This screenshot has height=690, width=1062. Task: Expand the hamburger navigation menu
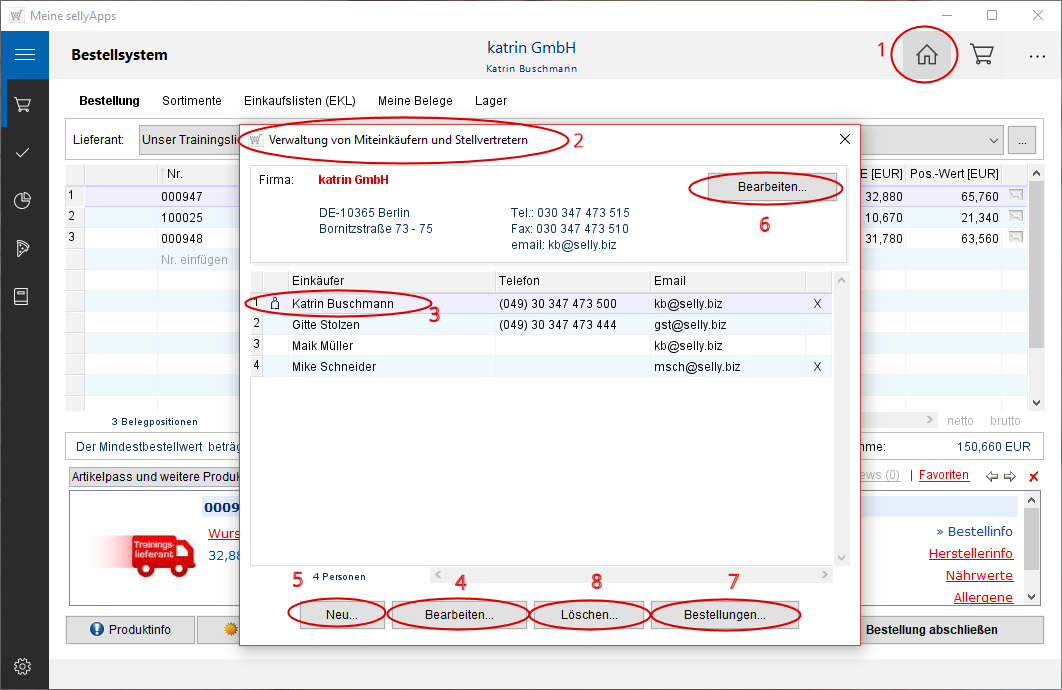click(24, 55)
